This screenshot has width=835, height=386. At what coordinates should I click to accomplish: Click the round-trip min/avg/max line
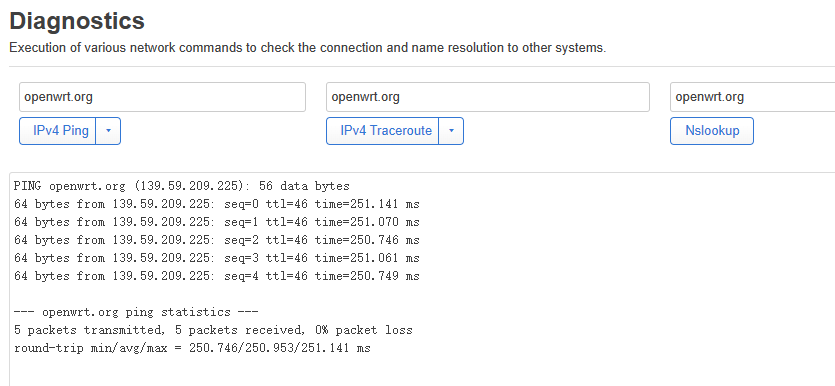[192, 348]
